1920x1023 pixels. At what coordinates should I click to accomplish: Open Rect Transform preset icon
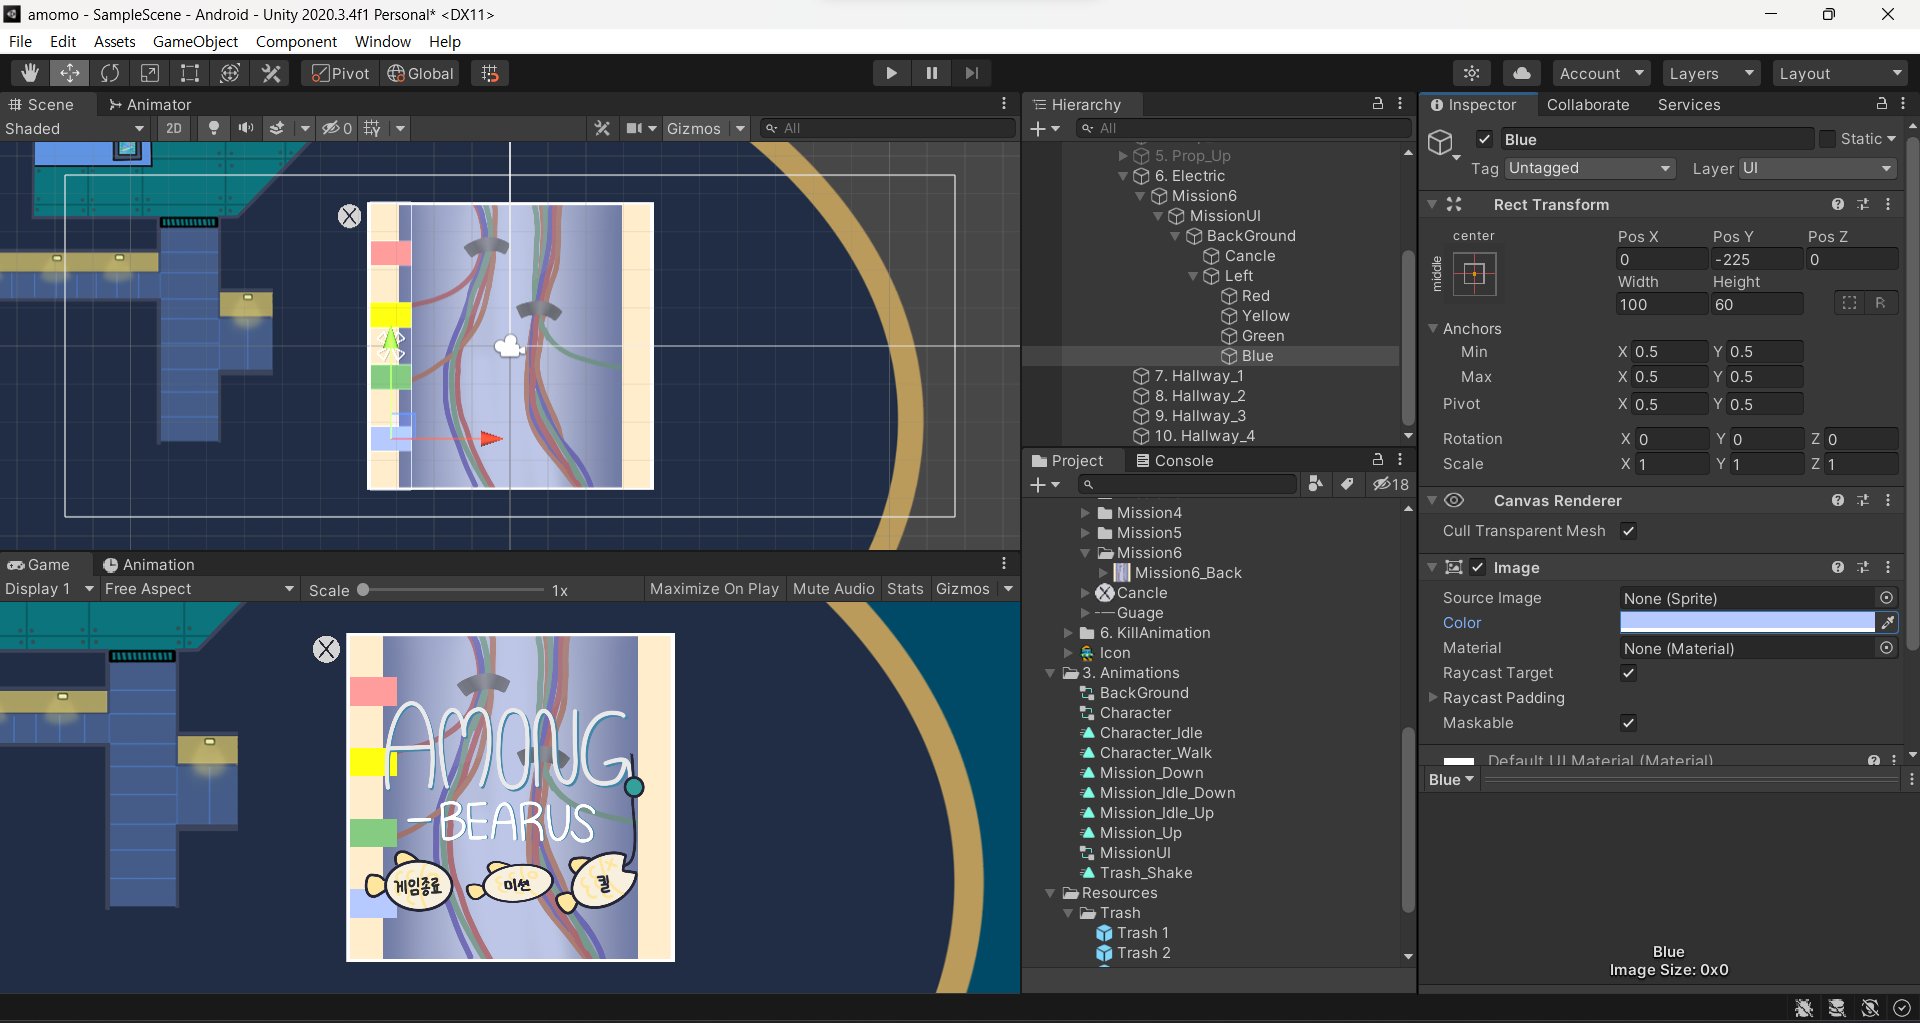click(1863, 204)
